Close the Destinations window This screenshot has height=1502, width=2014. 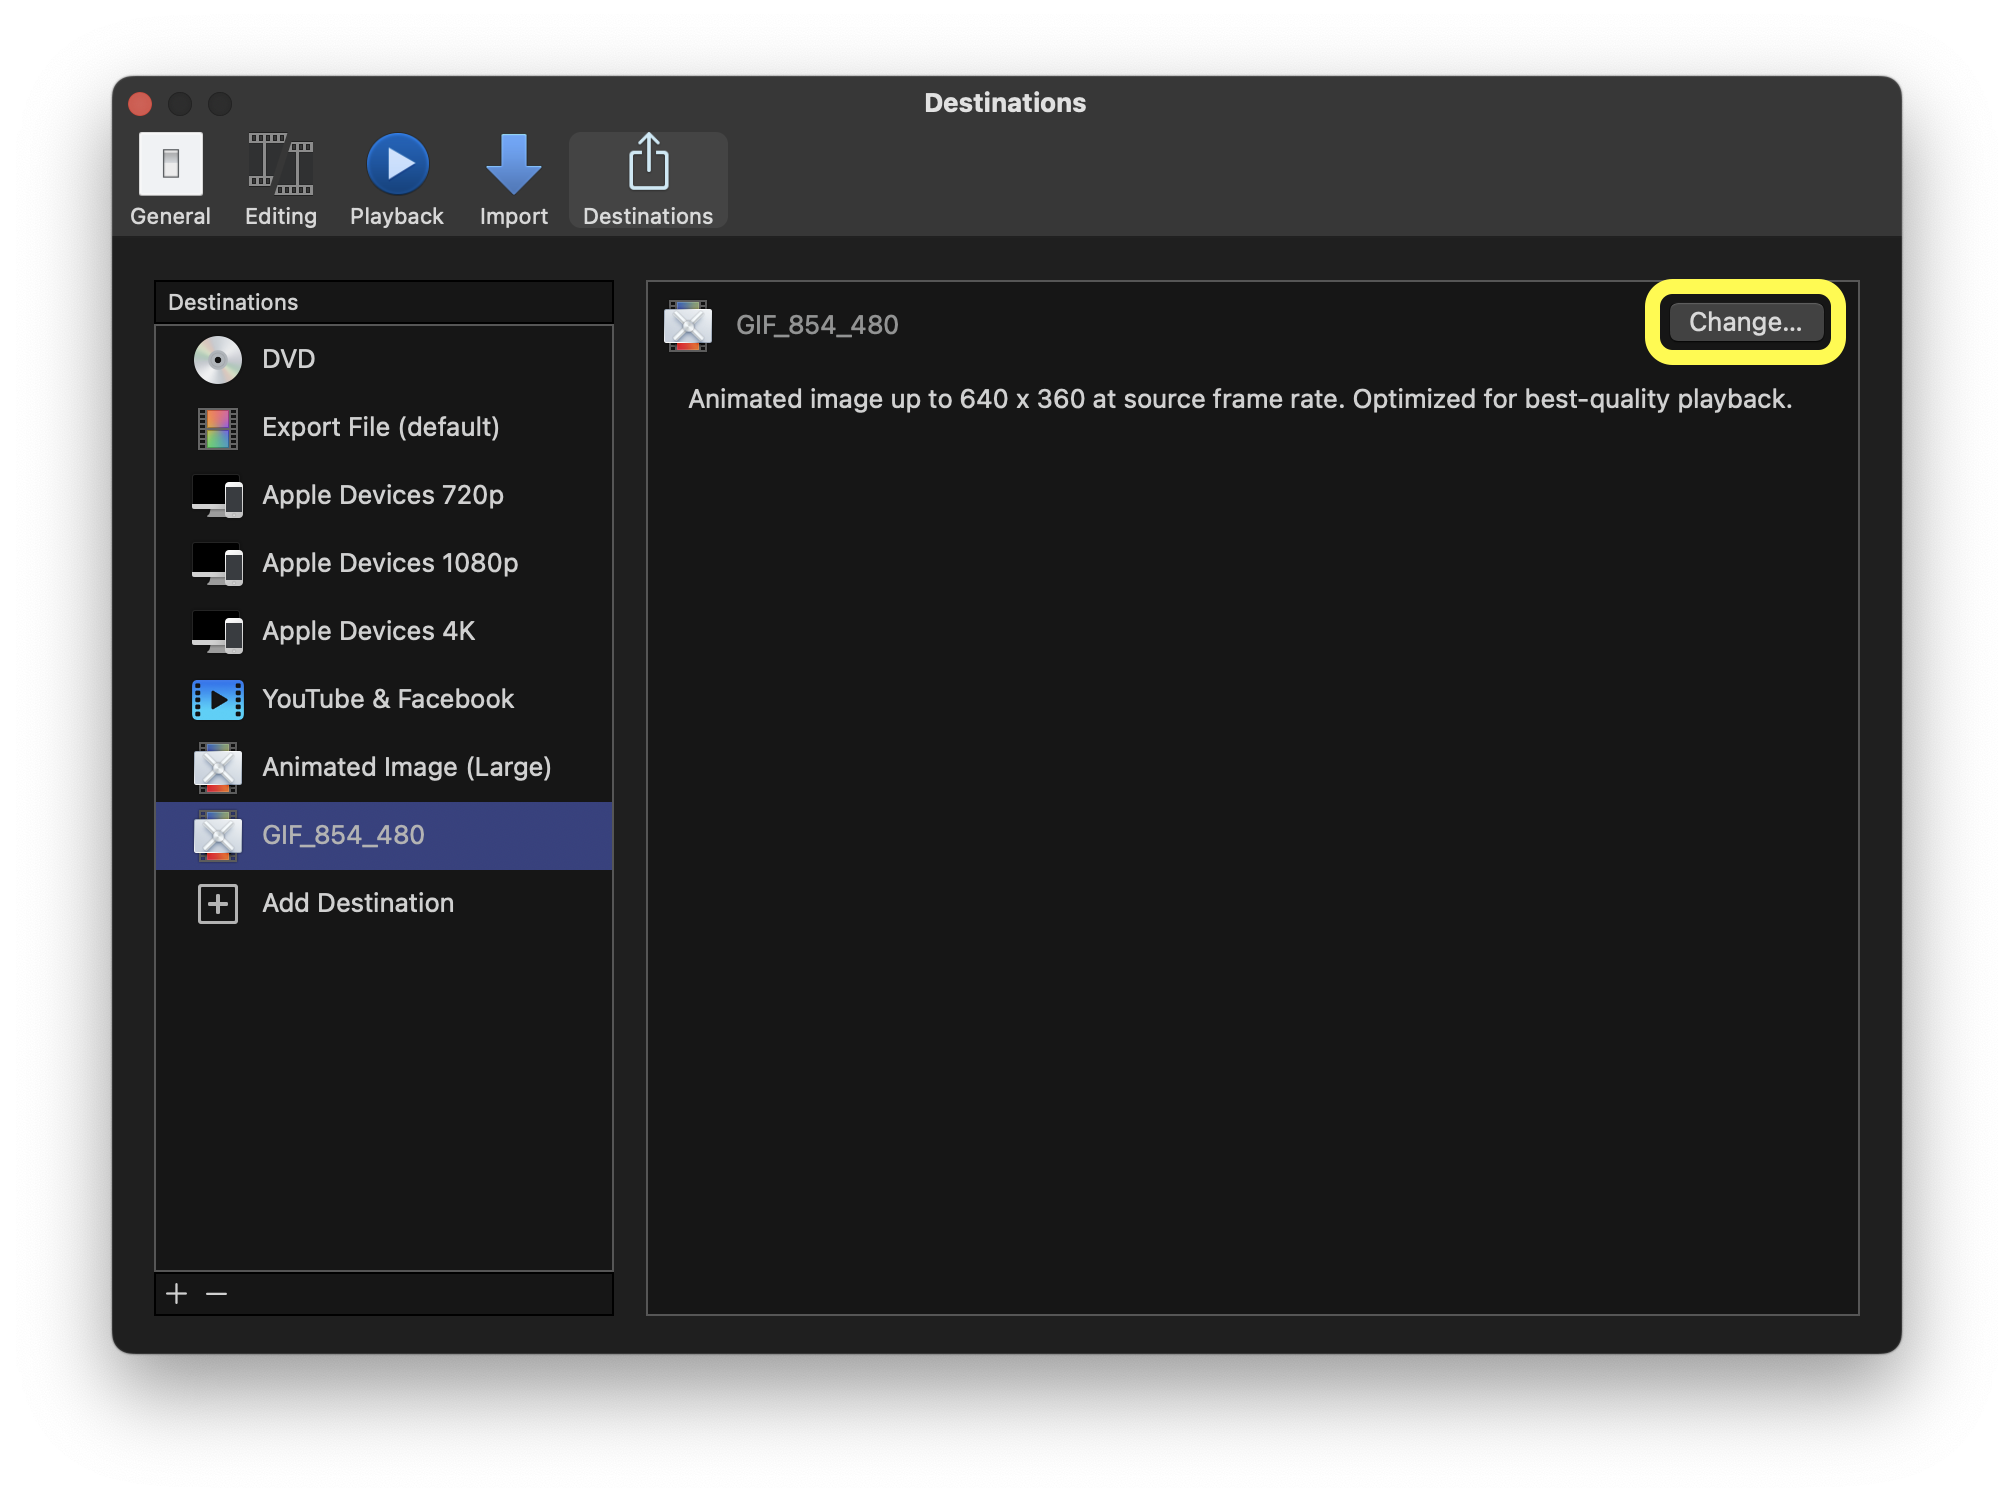[140, 104]
